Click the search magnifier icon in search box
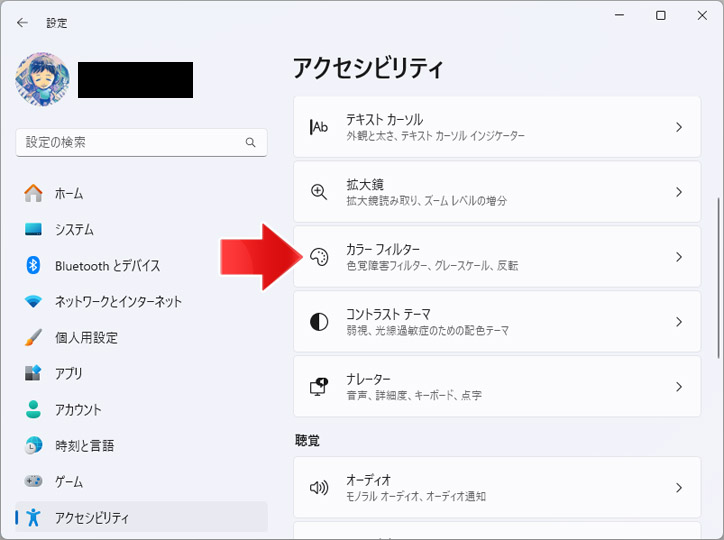Viewport: 724px width, 540px height. click(x=250, y=142)
